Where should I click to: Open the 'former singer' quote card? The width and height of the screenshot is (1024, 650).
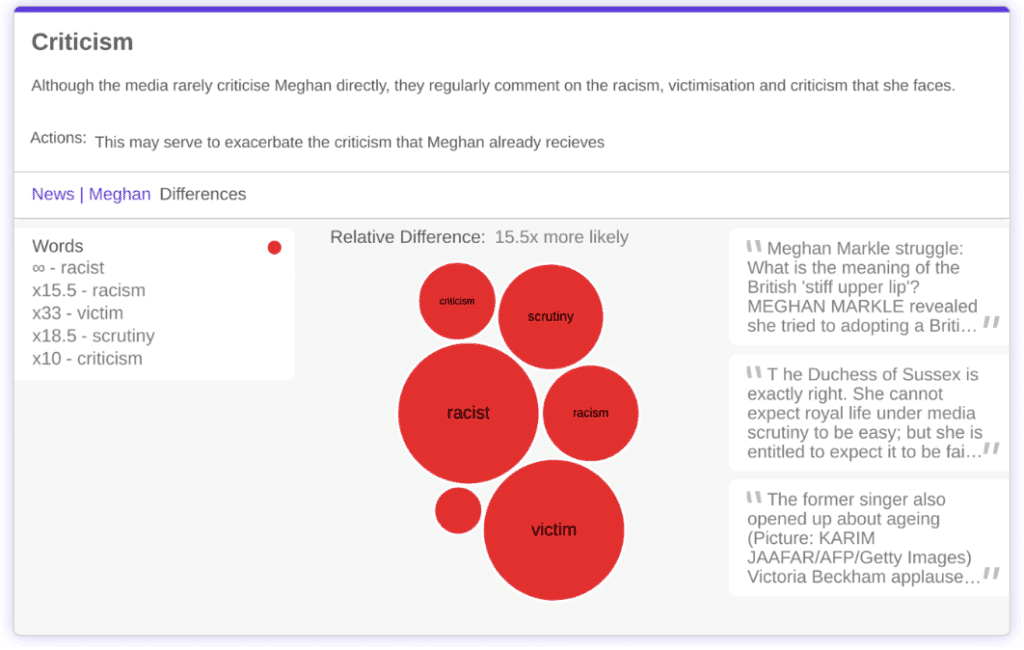[868, 538]
